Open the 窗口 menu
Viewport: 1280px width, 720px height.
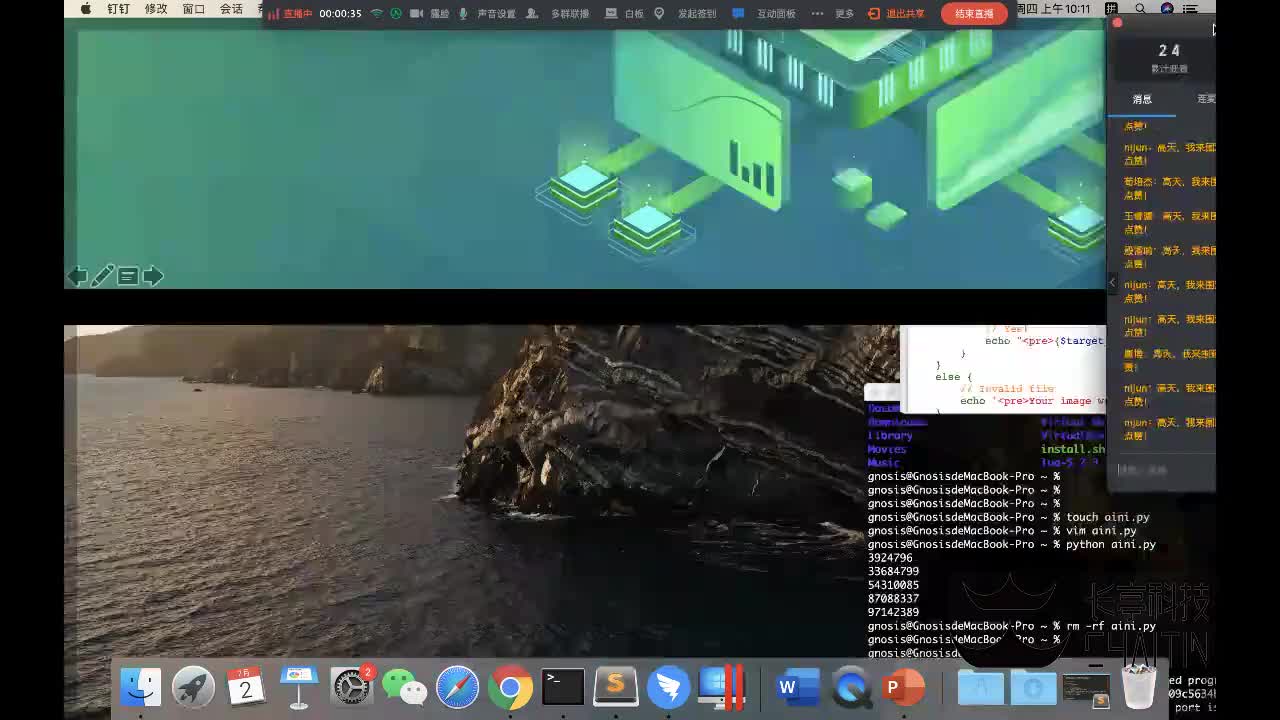point(194,9)
